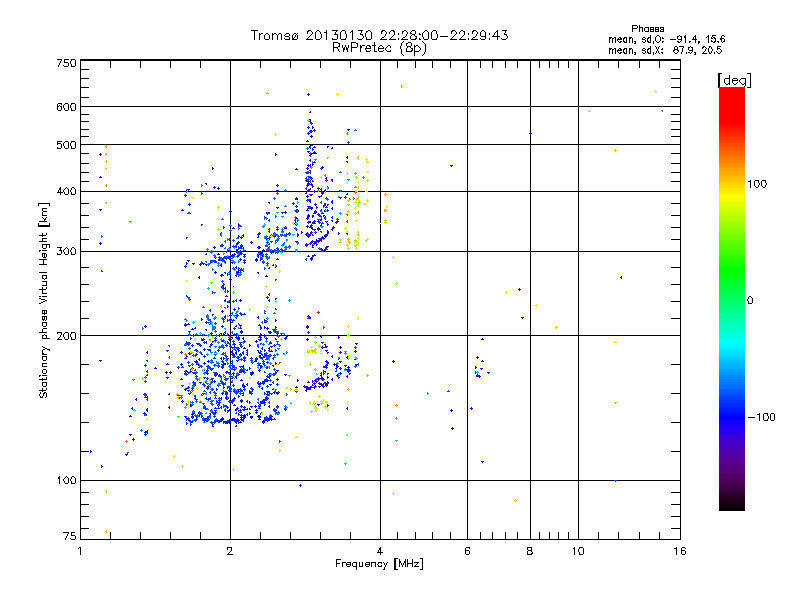800x600 pixels.
Task: Click the plot title 'Tromsø 20130130 22:28:00-22:29:43'
Action: (x=379, y=35)
